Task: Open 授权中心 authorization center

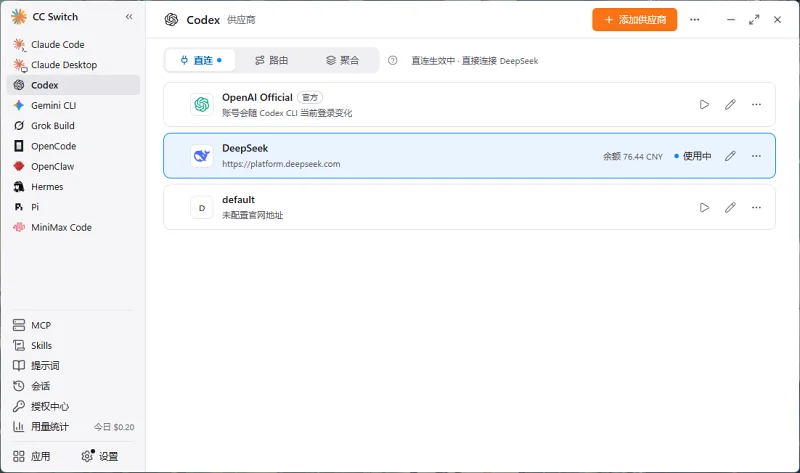Action: point(73,407)
